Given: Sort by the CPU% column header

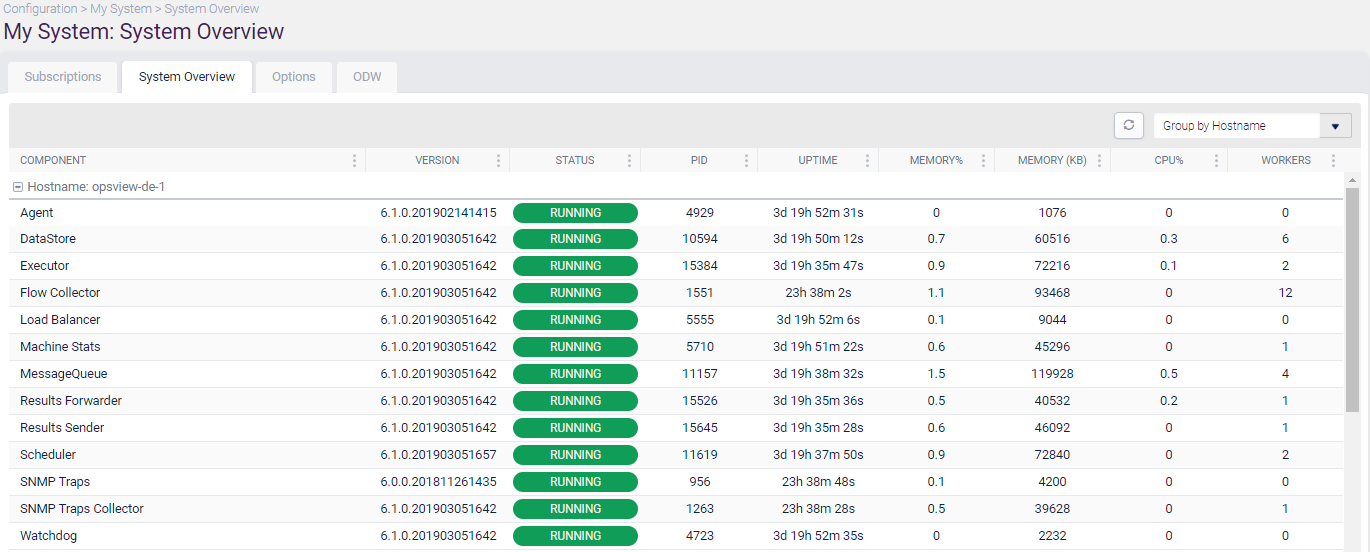Looking at the screenshot, I should click(x=1168, y=160).
